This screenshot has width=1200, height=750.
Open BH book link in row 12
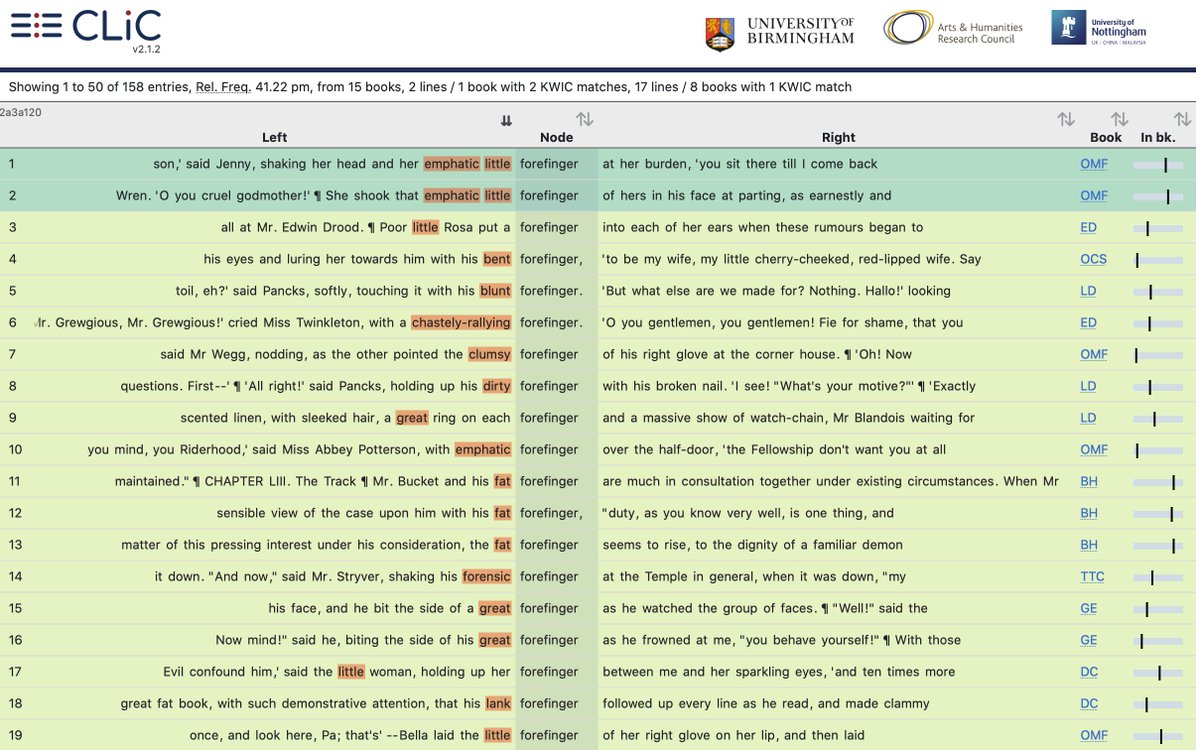pyautogui.click(x=1089, y=513)
